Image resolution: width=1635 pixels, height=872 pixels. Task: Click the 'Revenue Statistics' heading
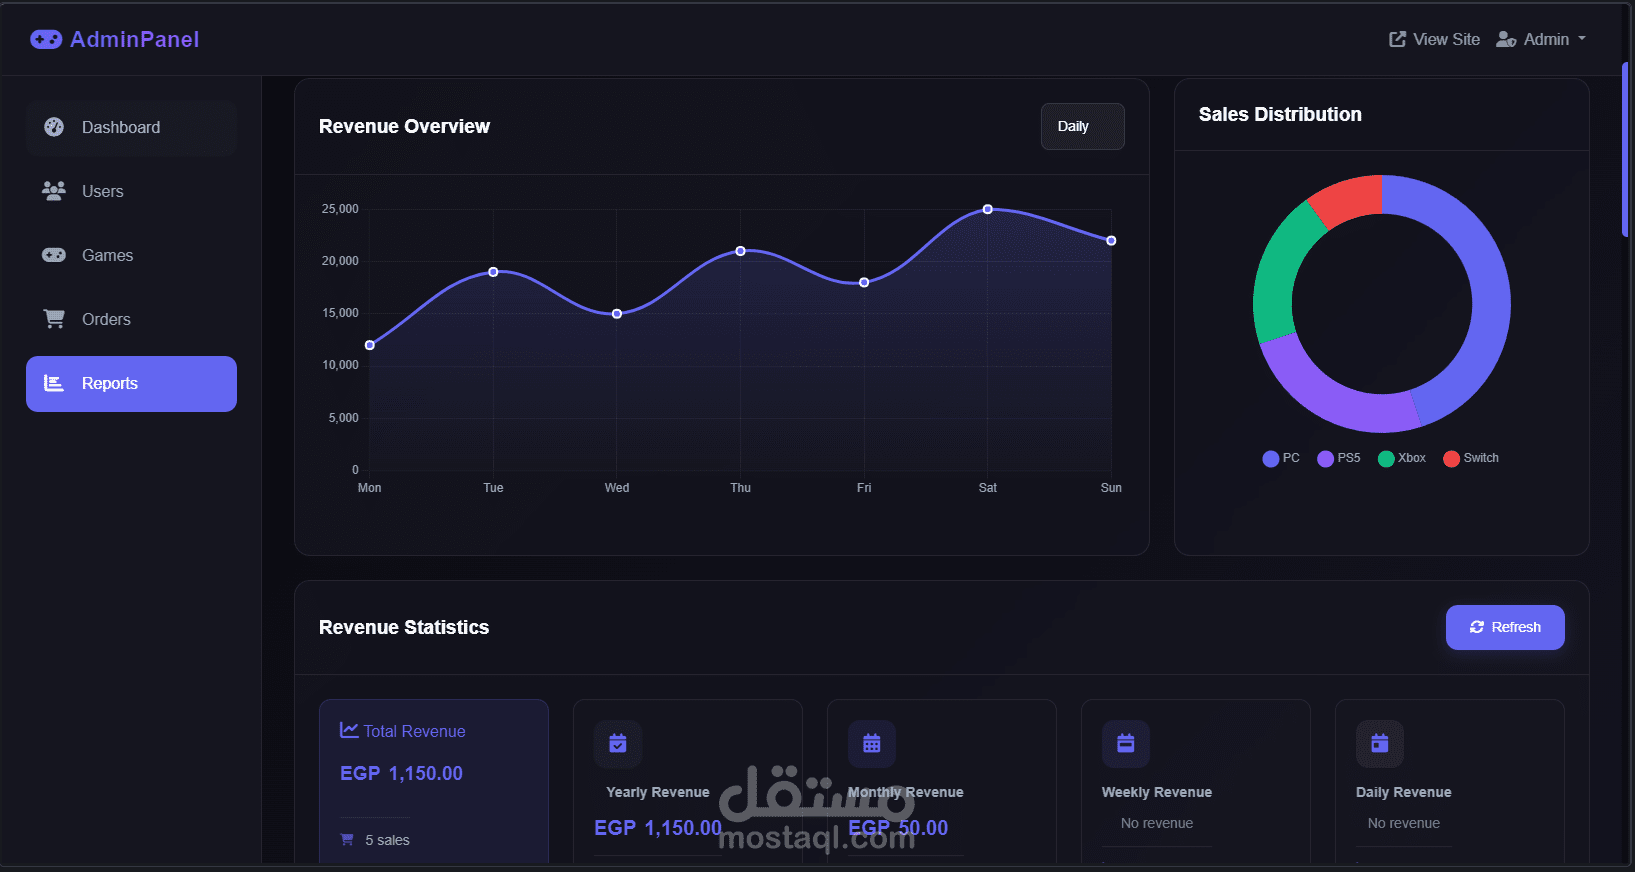pos(404,627)
